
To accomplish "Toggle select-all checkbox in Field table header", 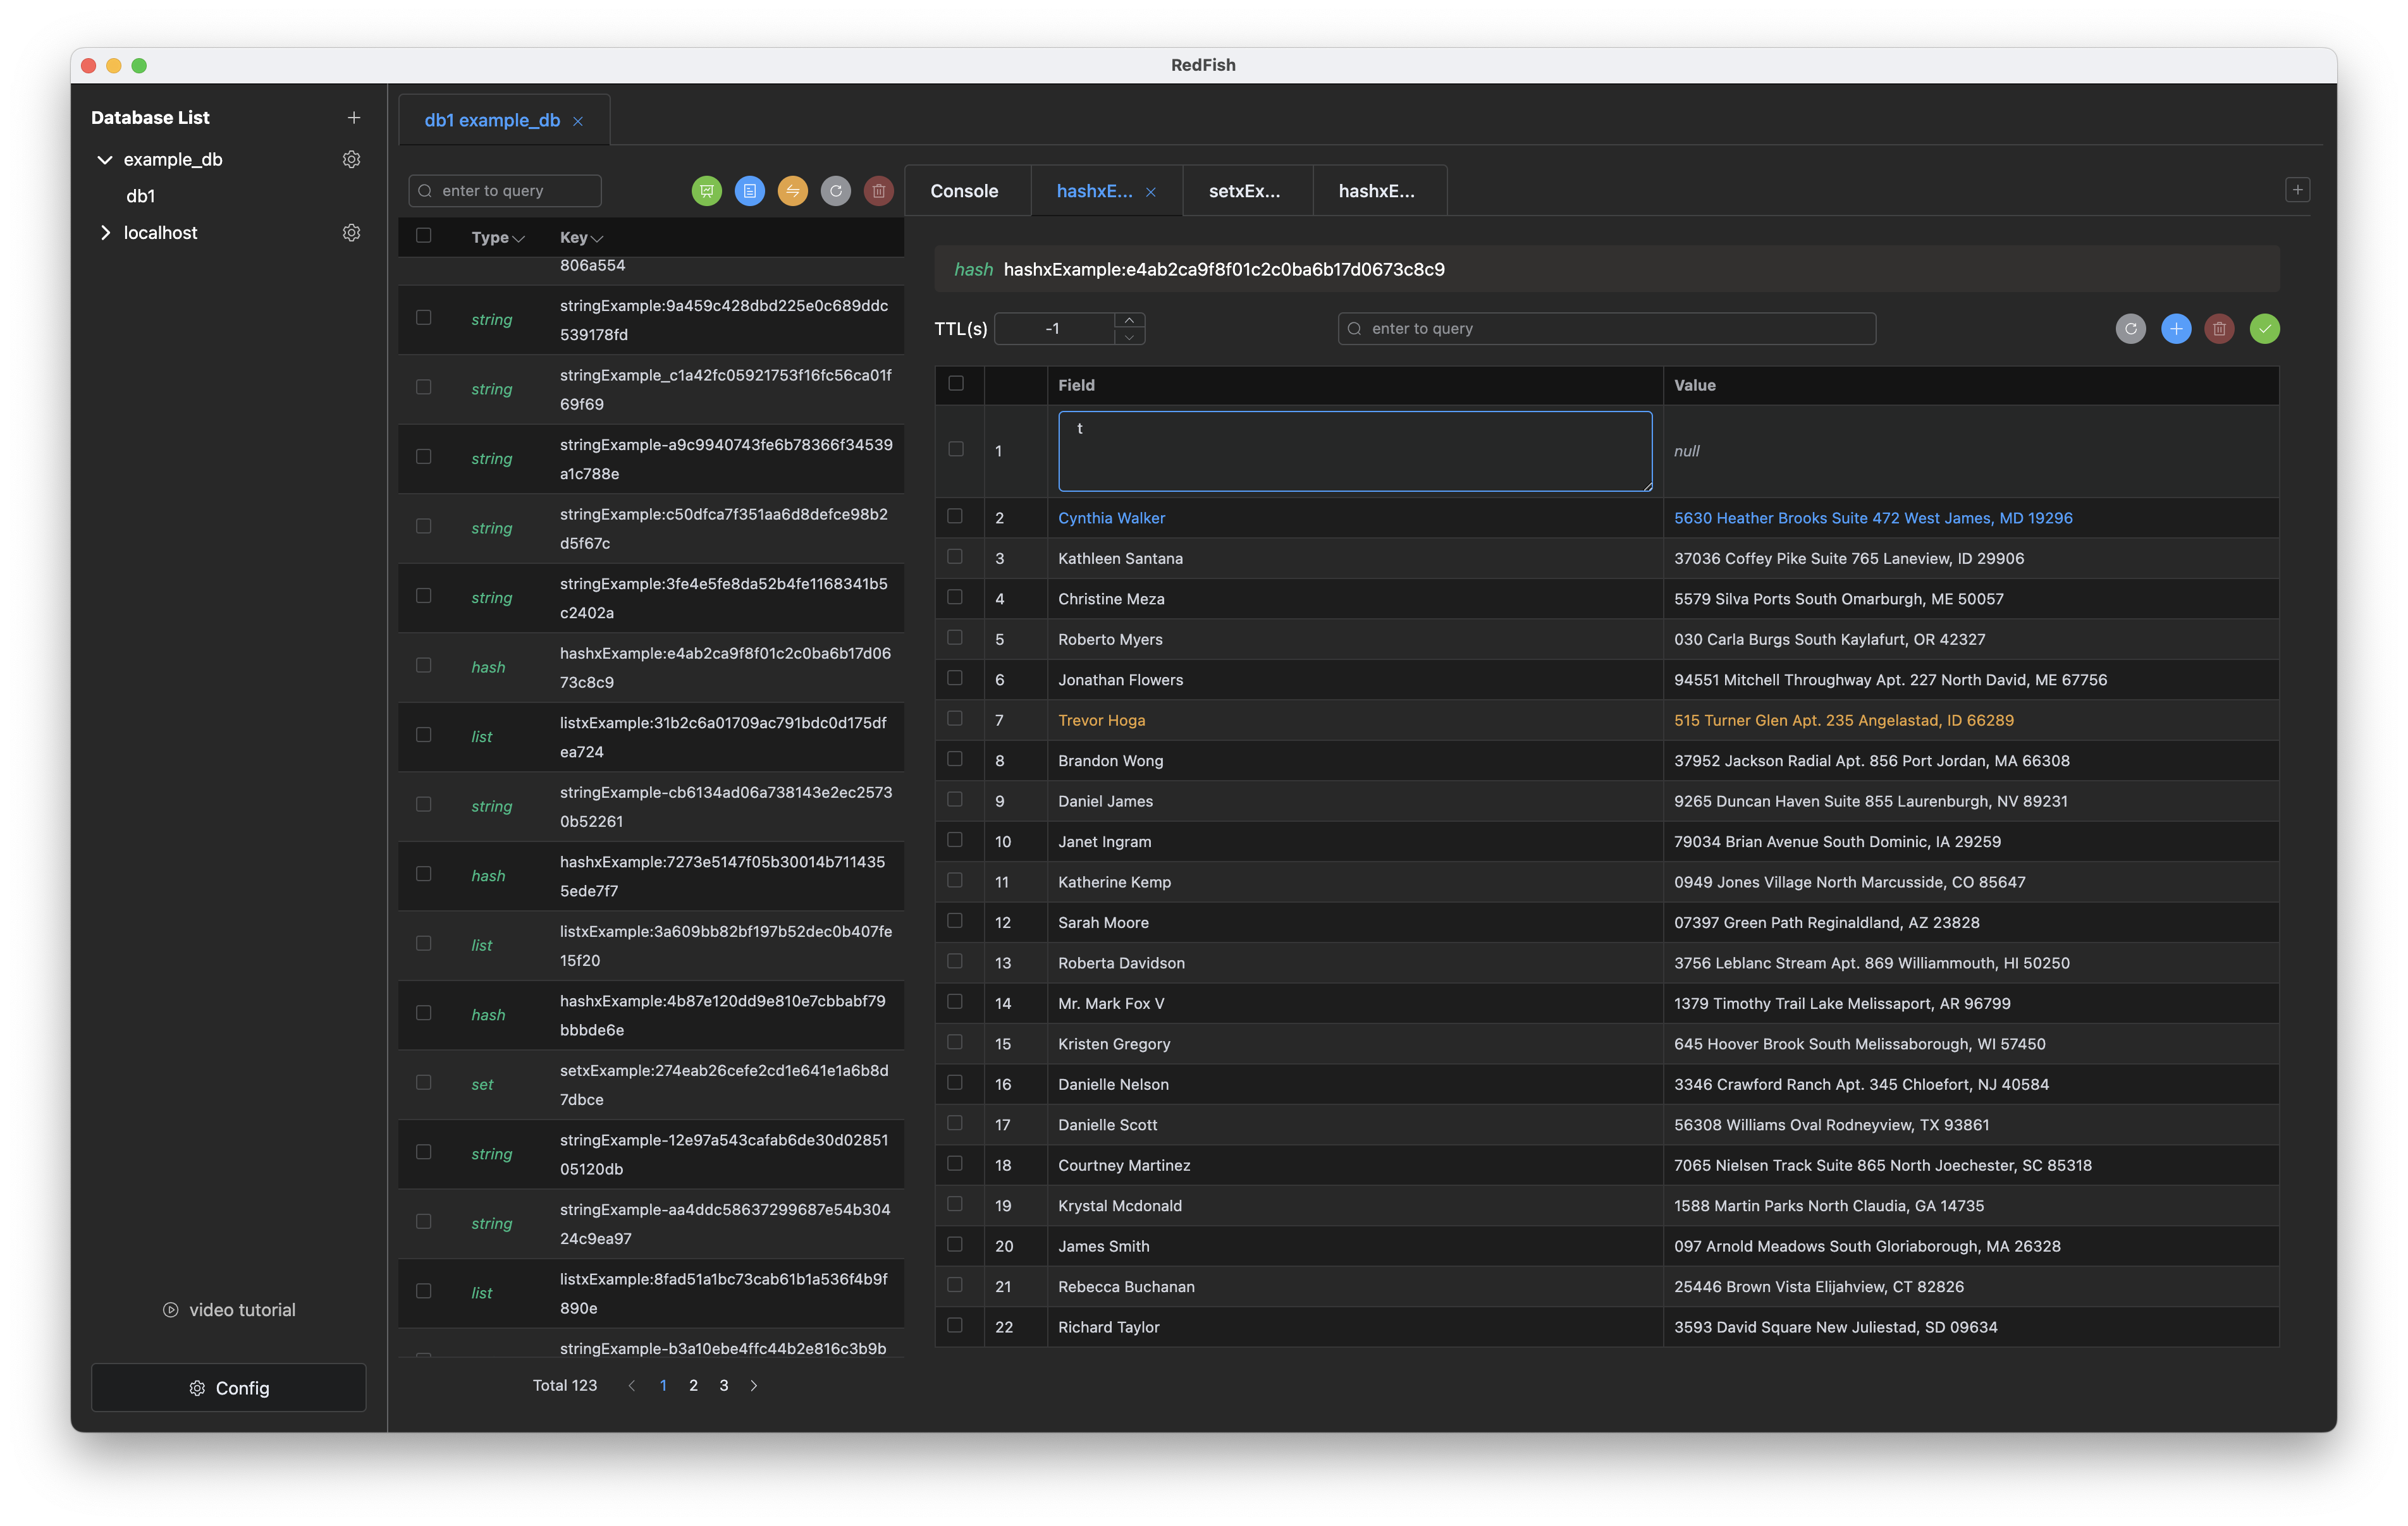I will [x=956, y=384].
